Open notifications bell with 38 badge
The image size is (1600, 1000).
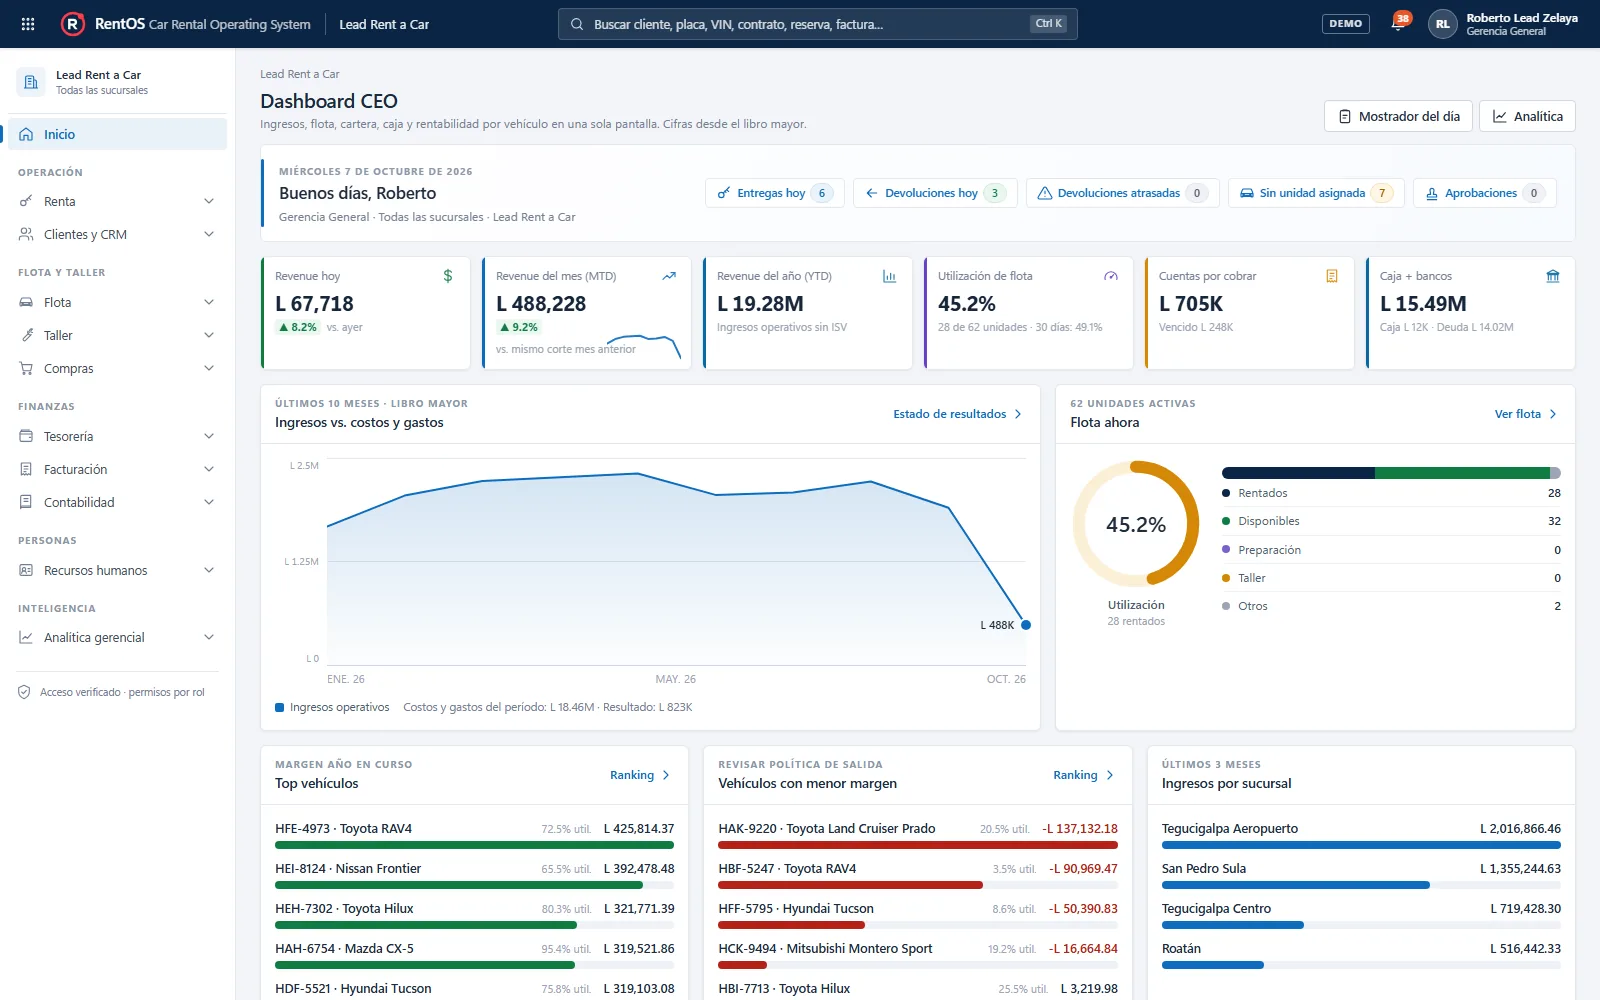1399,22
